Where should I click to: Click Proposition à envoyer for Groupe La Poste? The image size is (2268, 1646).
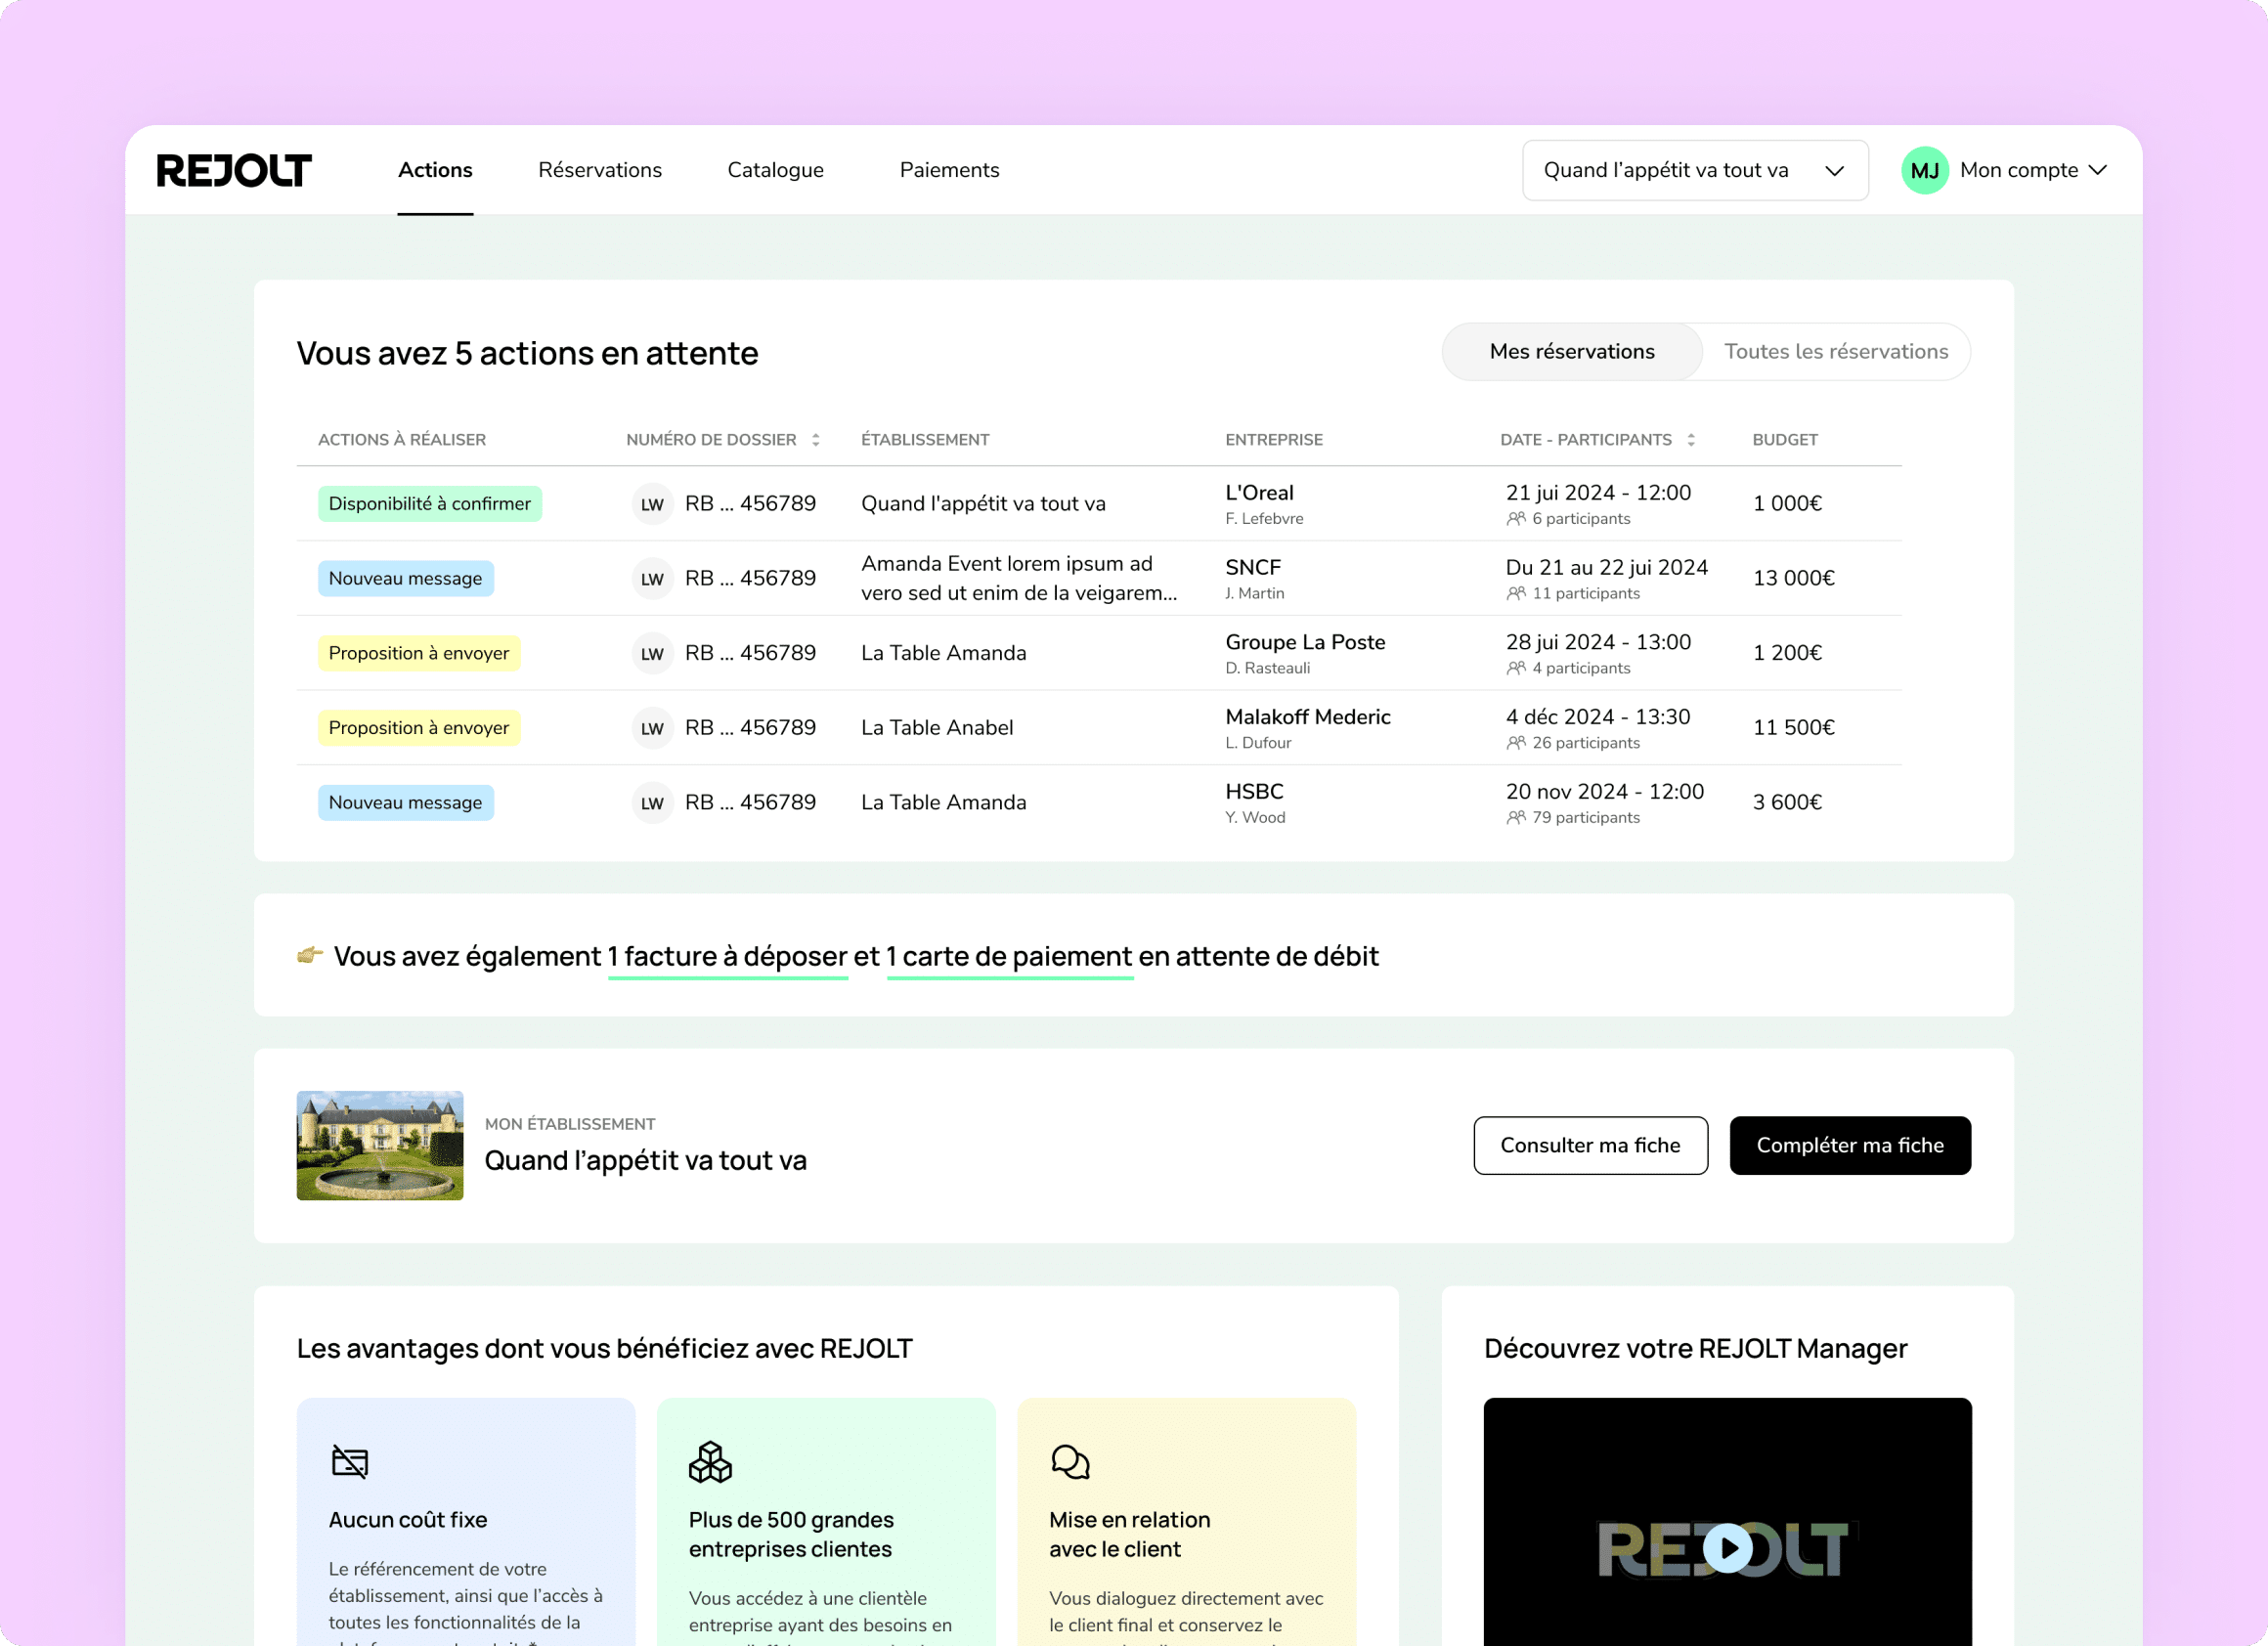coord(419,653)
